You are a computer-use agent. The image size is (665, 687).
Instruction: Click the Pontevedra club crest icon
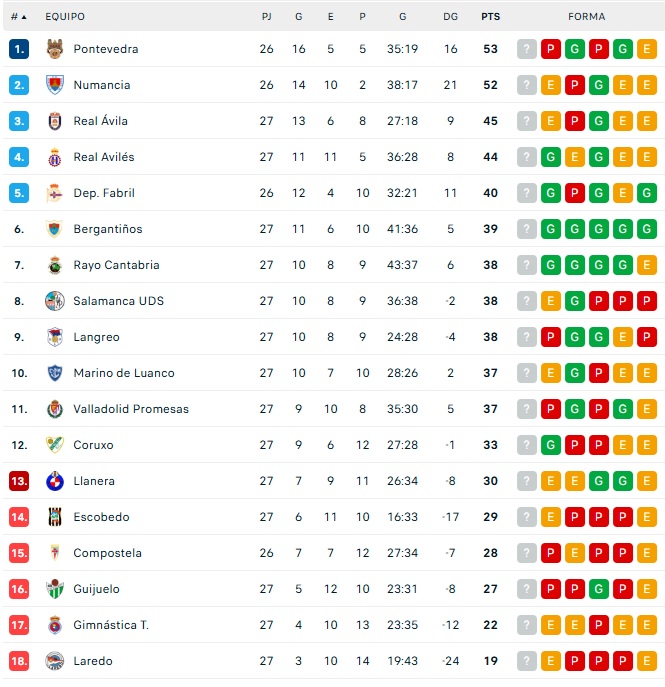pos(55,49)
